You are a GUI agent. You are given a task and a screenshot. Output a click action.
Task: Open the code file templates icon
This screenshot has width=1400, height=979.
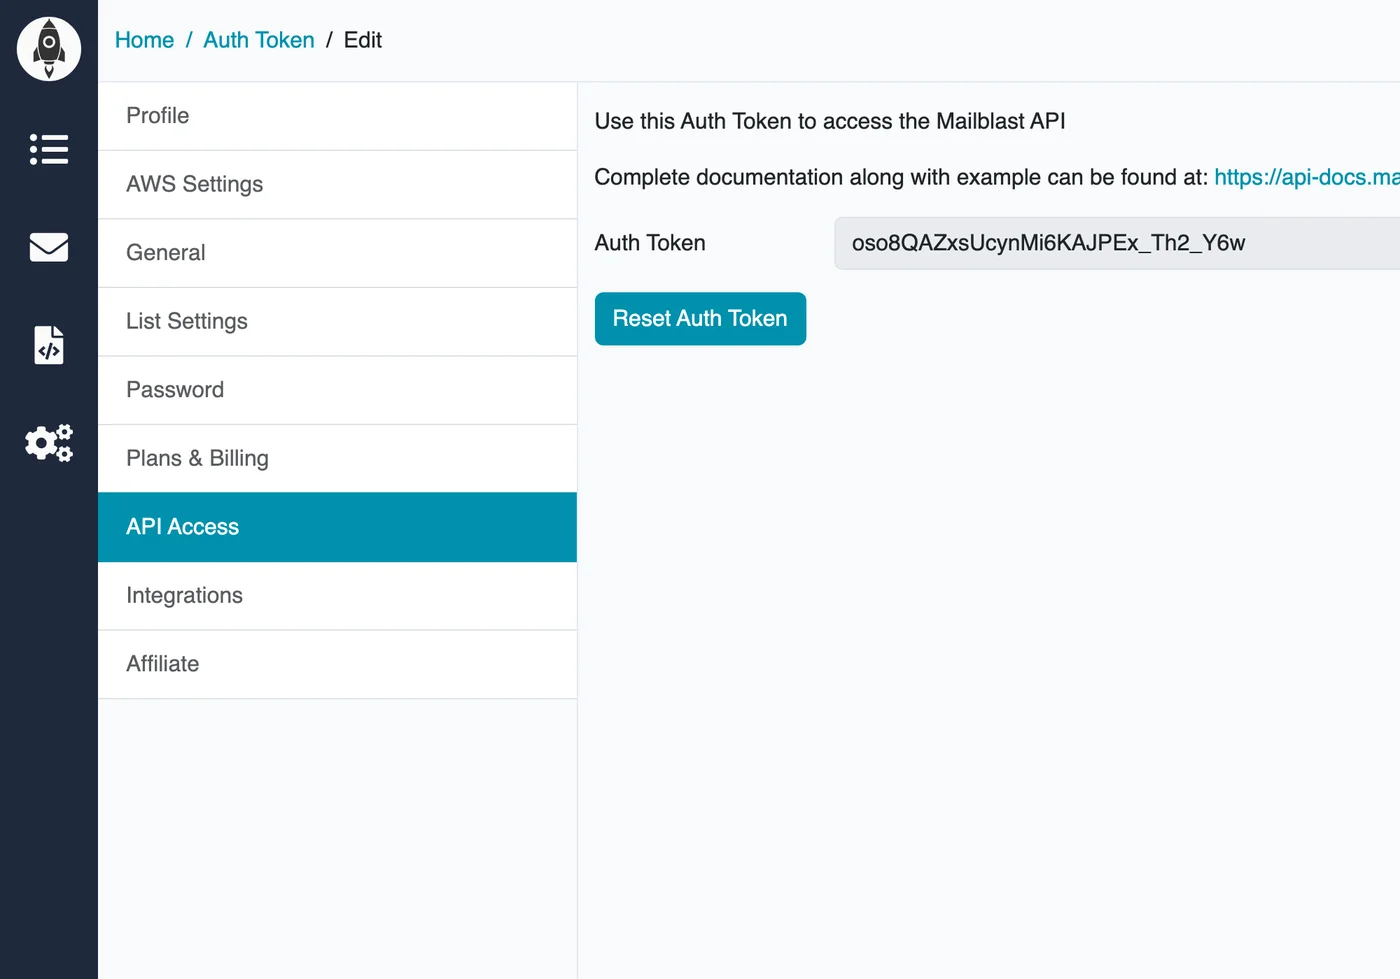click(49, 344)
